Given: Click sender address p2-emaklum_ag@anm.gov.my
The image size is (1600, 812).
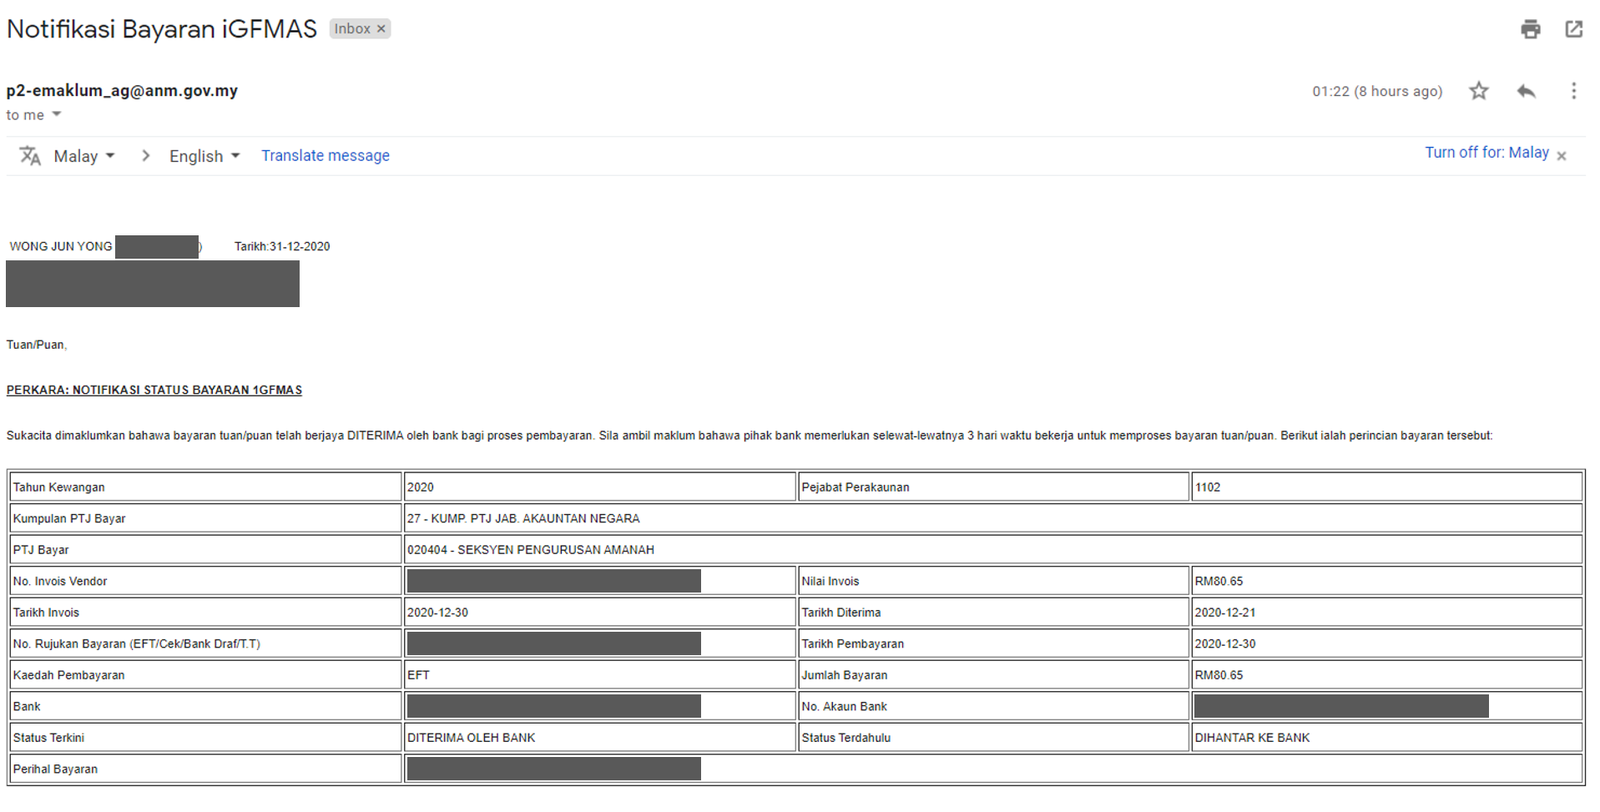Looking at the screenshot, I should point(122,90).
